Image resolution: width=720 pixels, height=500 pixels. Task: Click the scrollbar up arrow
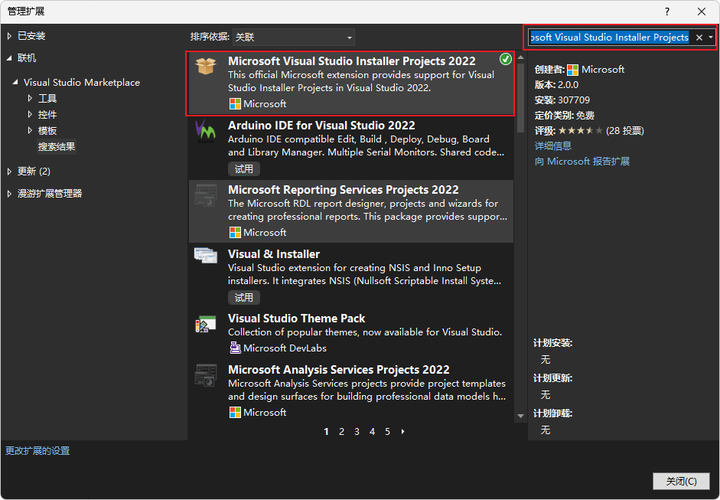click(x=520, y=57)
